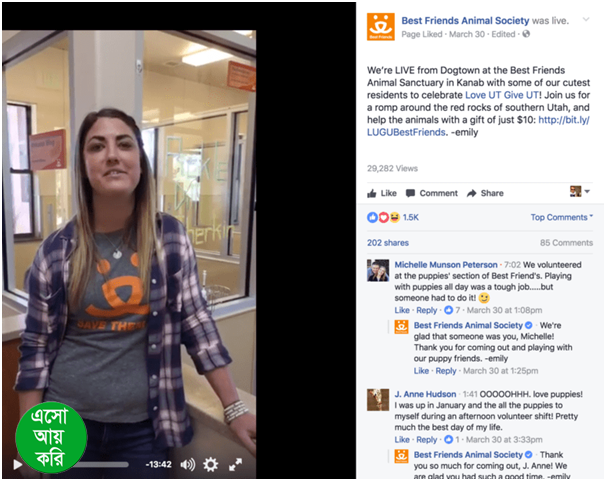Viewport: 606px width, 481px height.
Task: Open the 202 shares link
Action: (x=388, y=243)
